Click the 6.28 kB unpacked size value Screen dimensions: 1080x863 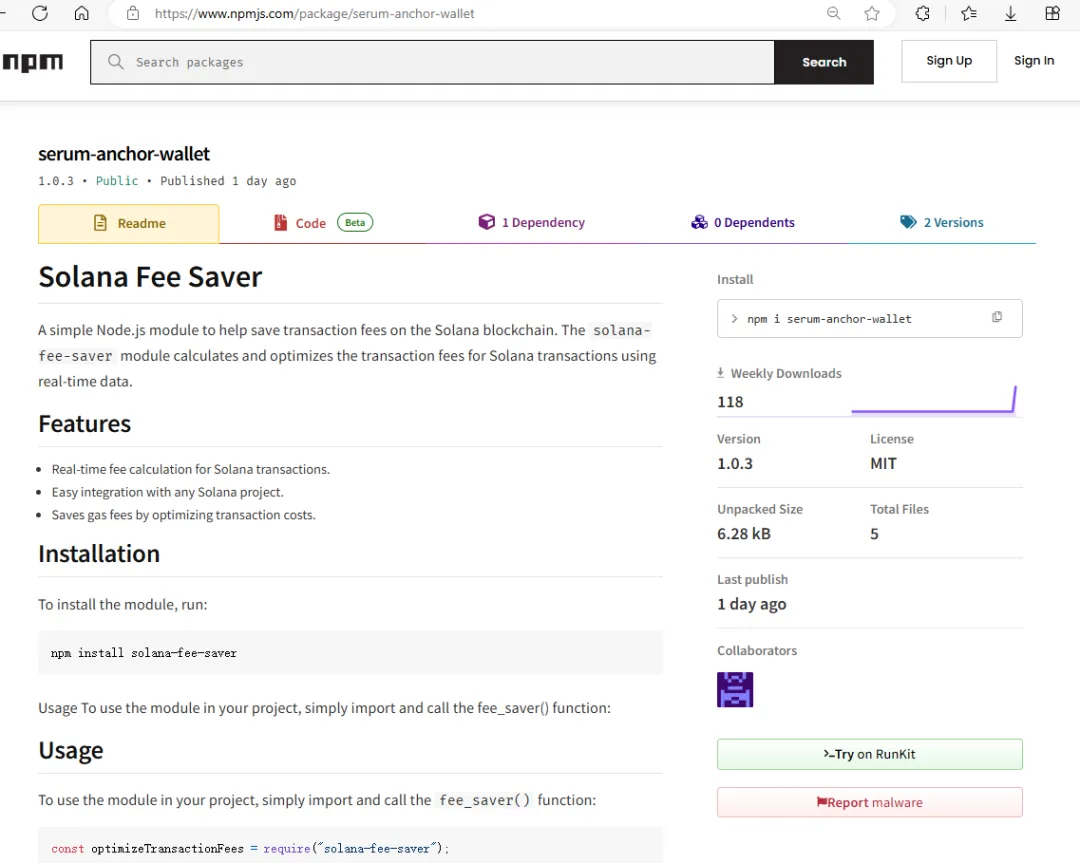pyautogui.click(x=744, y=534)
